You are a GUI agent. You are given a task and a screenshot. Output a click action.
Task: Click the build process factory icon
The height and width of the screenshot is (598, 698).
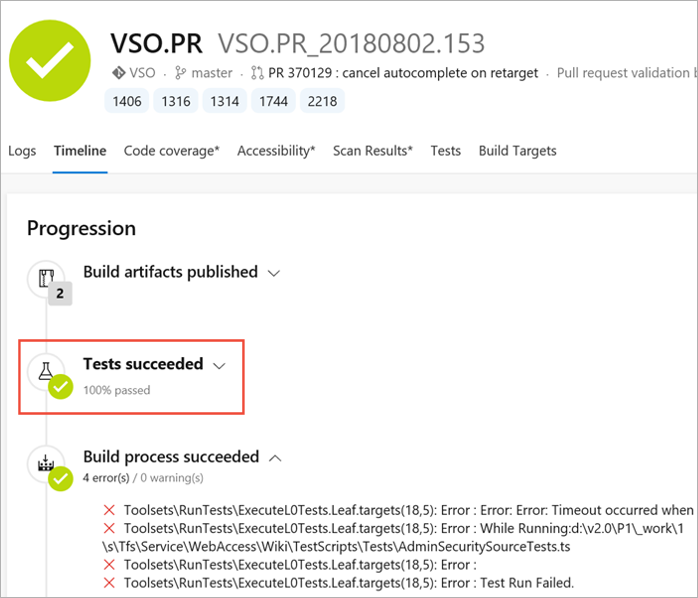click(46, 463)
